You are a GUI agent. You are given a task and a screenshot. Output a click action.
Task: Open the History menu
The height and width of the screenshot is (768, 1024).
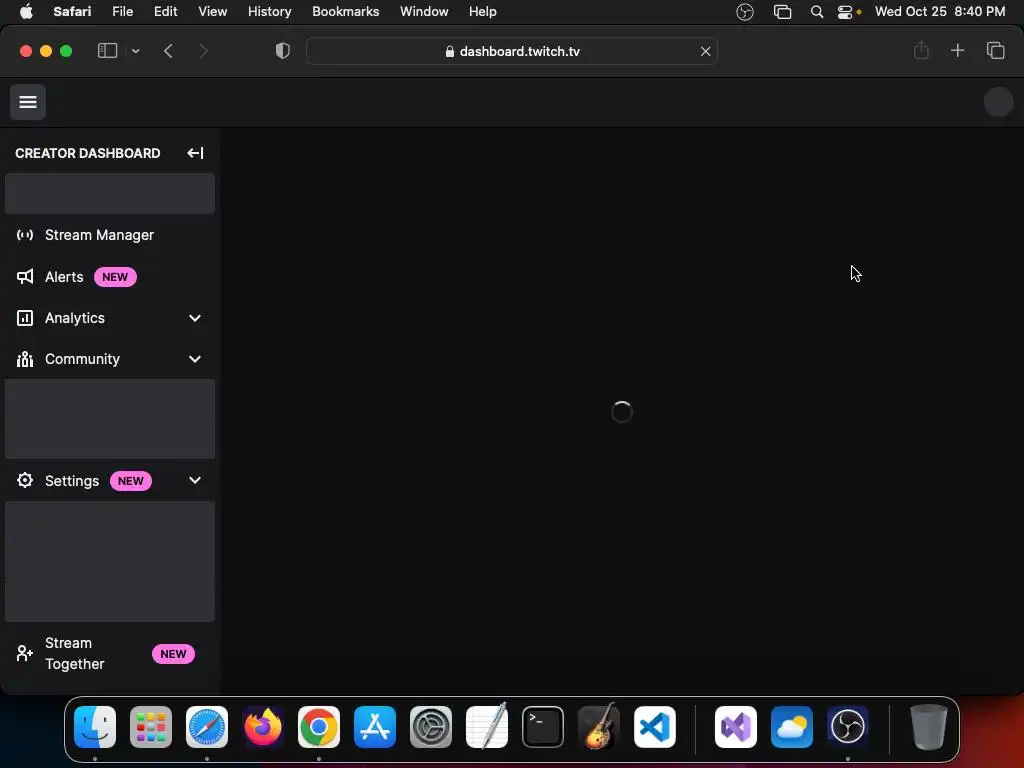click(x=269, y=11)
